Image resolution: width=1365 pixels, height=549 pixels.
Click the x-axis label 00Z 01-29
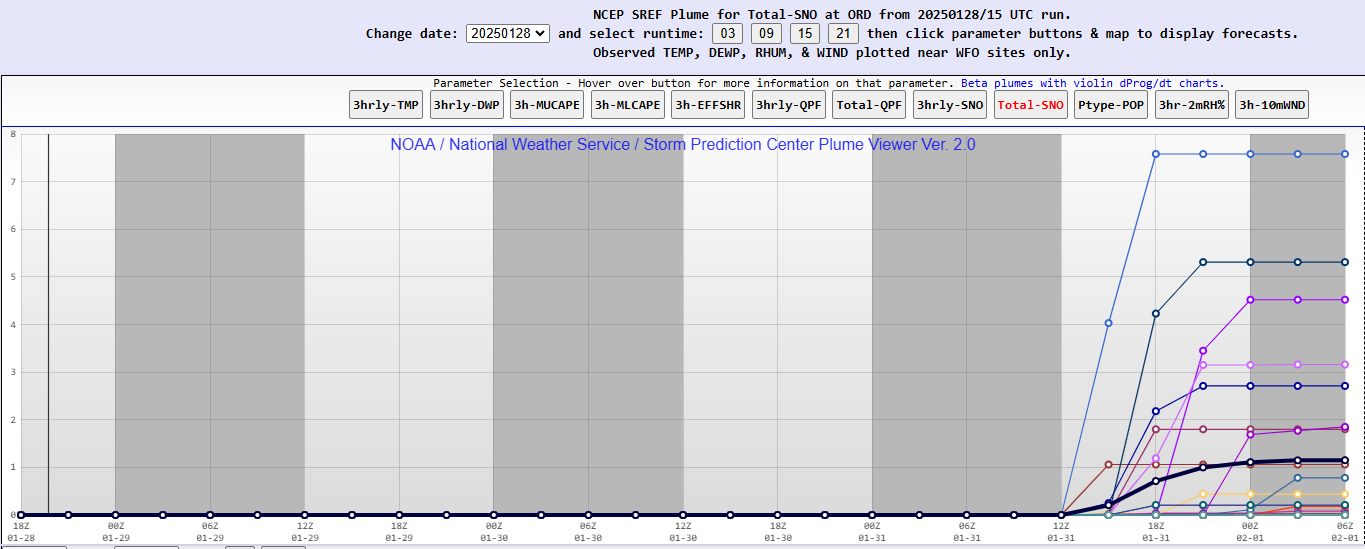(115, 531)
